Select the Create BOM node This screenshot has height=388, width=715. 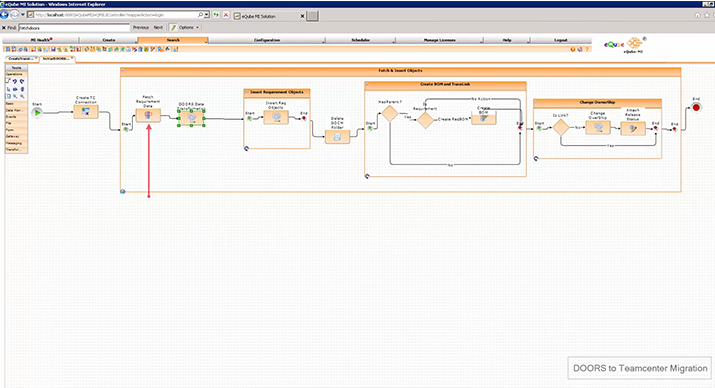point(483,119)
